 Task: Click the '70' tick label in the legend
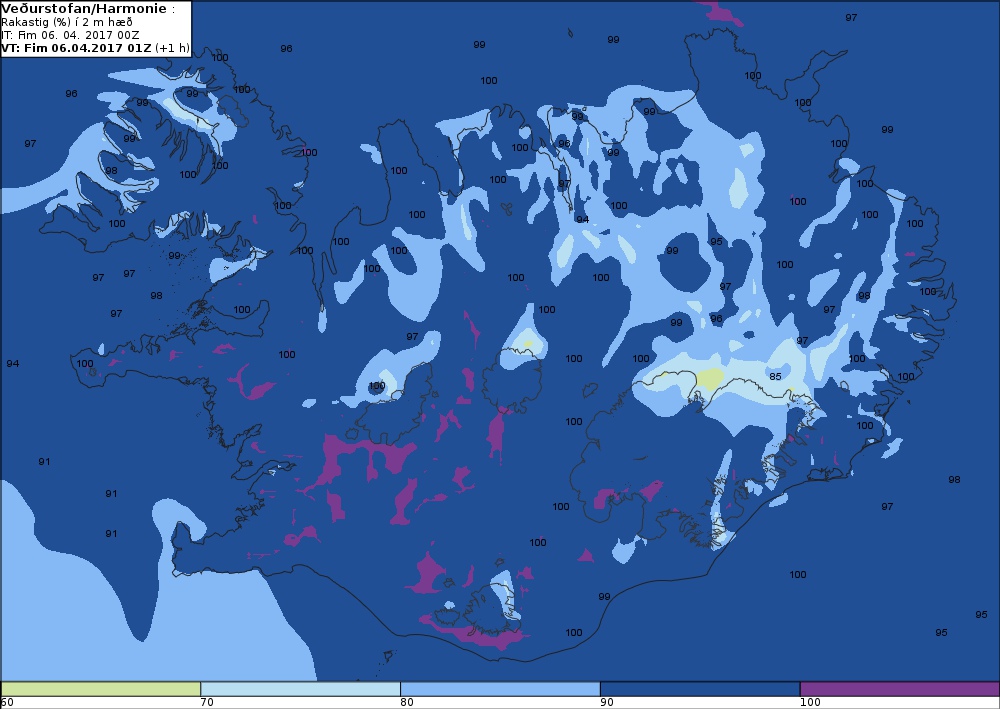click(x=207, y=702)
